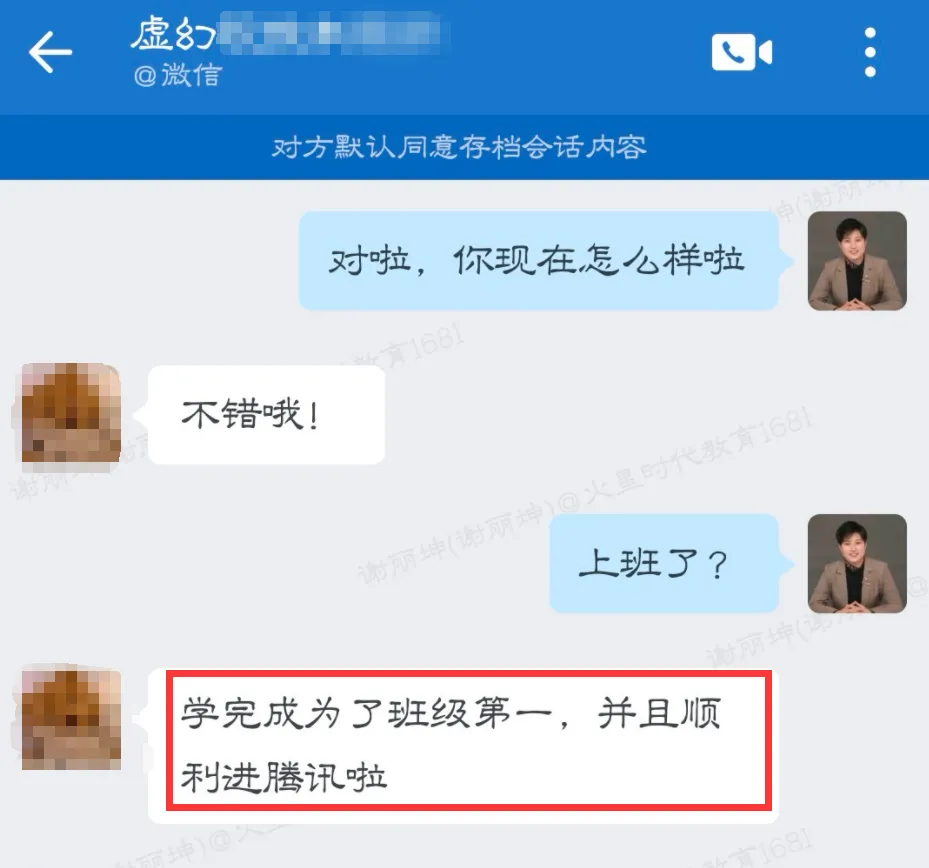Open sender avatar beside 上班了? message
929x868 pixels.
coord(857,563)
